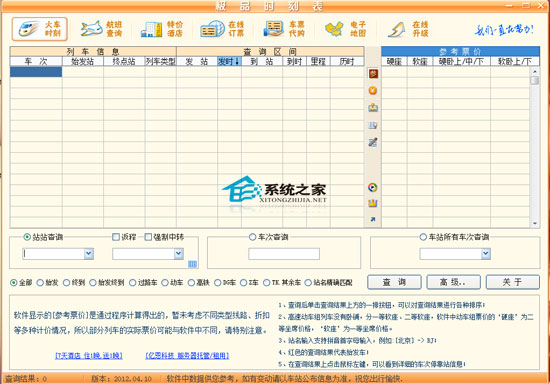
Task: Click the 硬卧上/中/下 column header
Action: click(462, 61)
